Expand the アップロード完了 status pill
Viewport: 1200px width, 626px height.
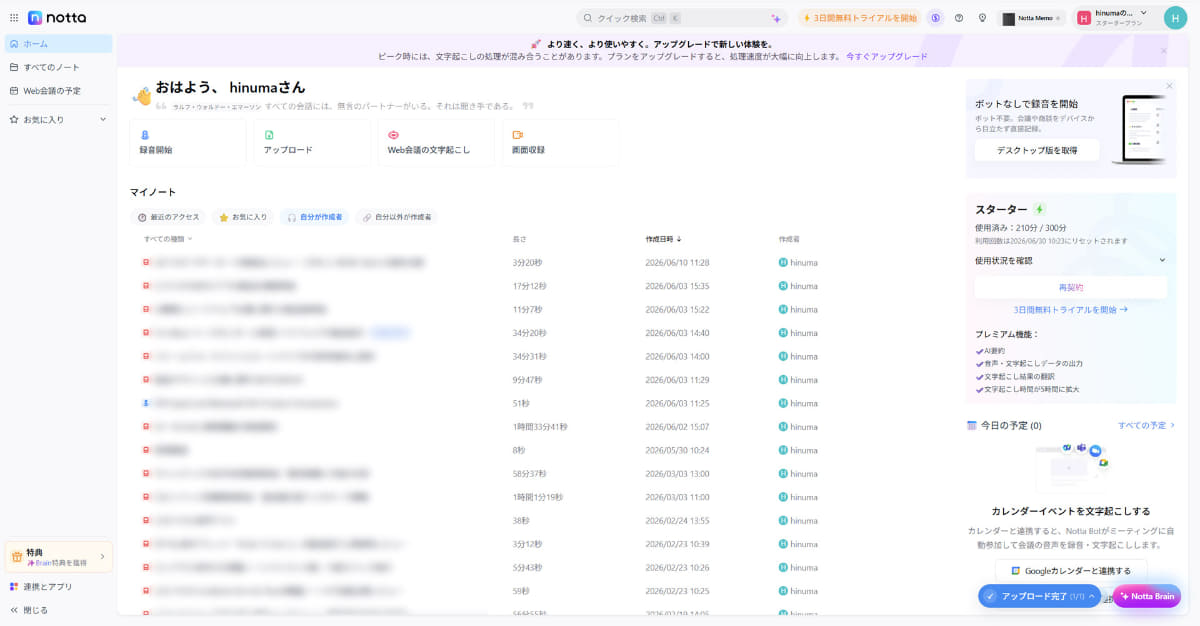[1039, 596]
